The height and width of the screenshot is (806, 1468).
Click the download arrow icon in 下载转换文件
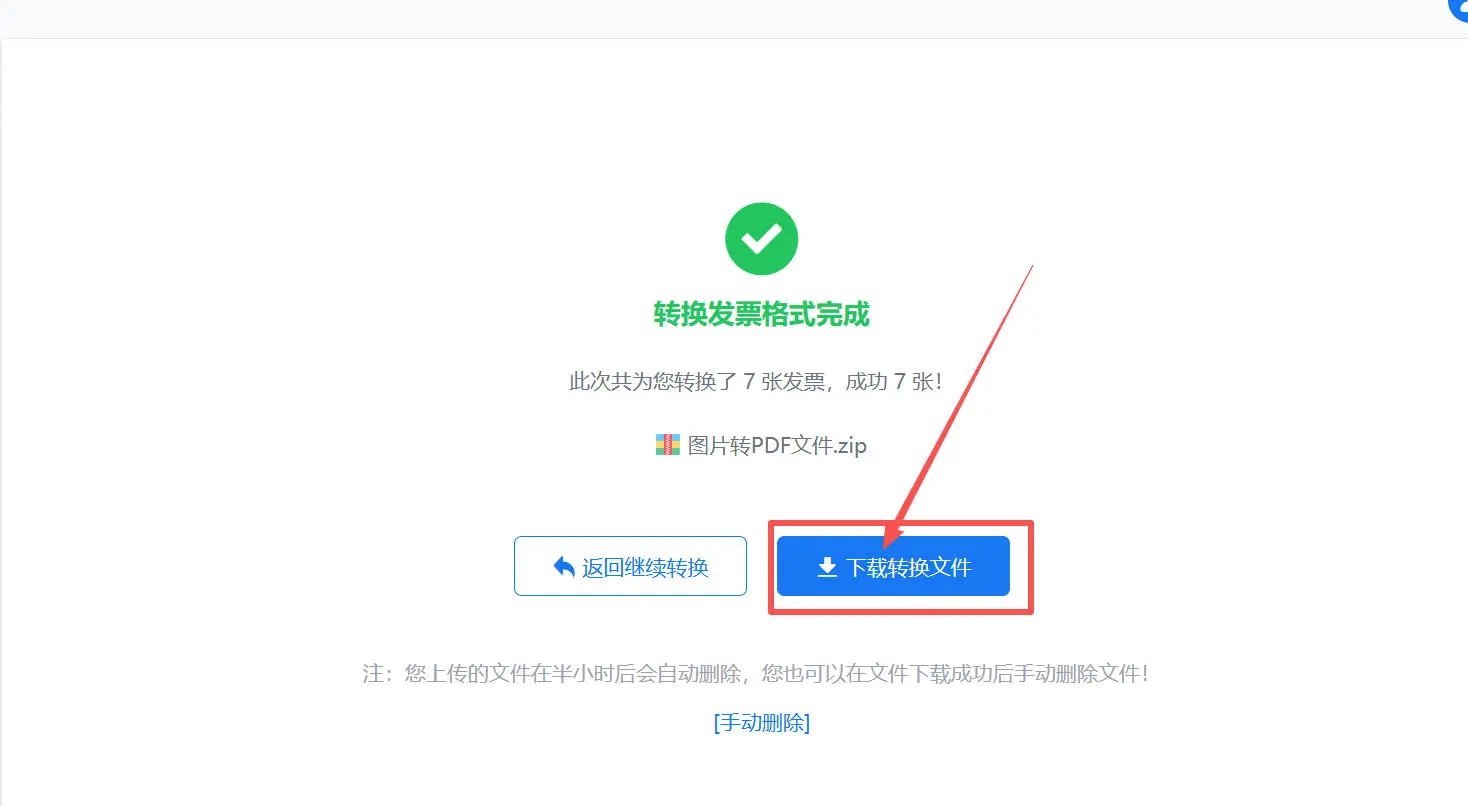click(827, 568)
